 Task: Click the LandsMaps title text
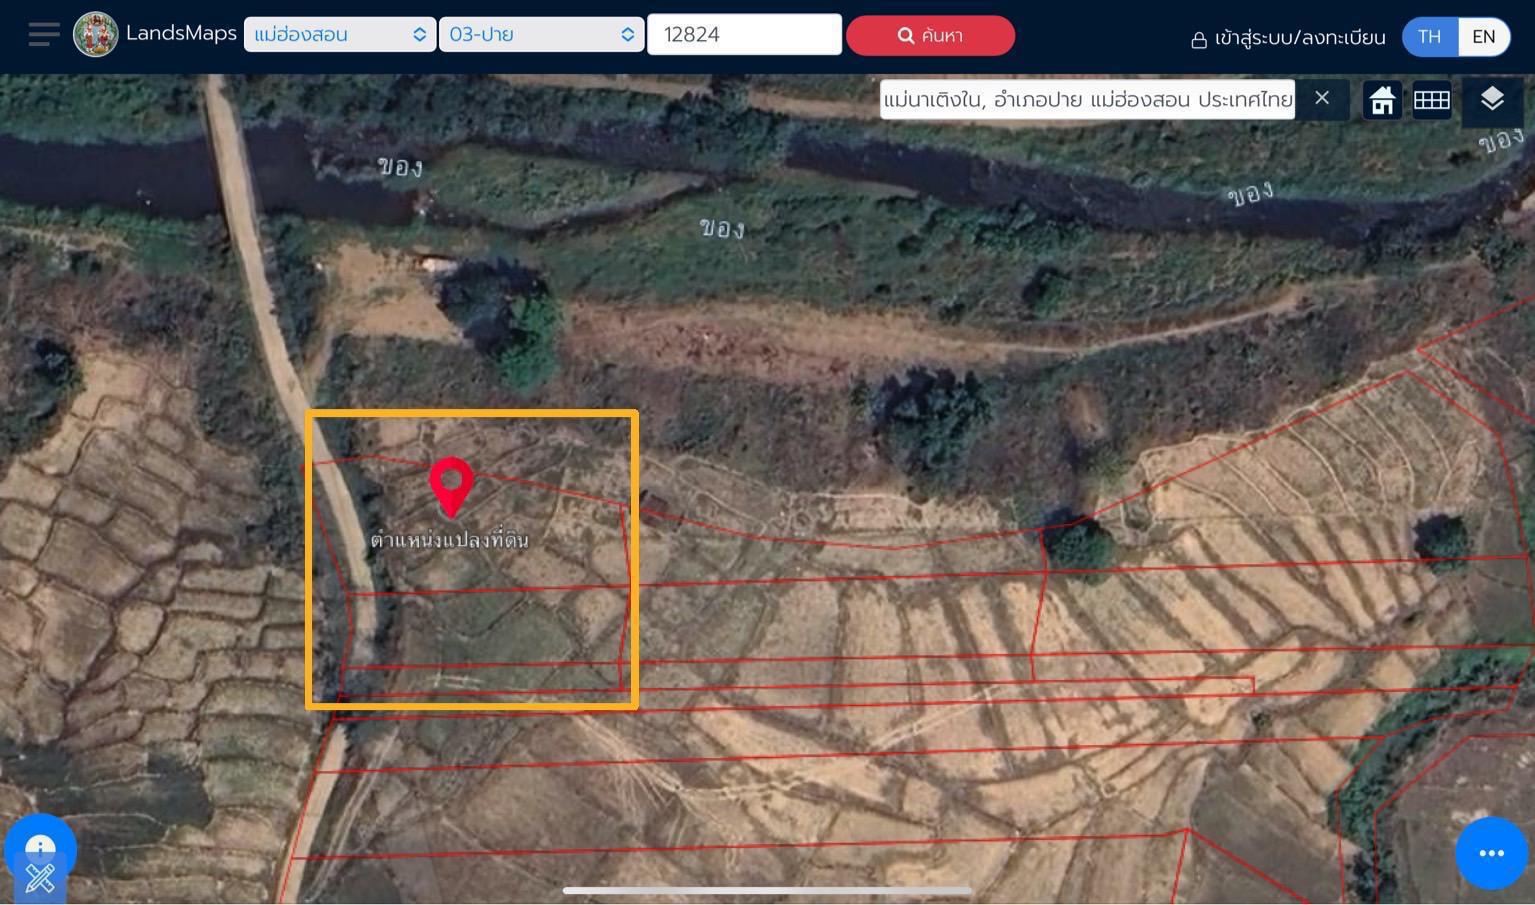pos(181,33)
